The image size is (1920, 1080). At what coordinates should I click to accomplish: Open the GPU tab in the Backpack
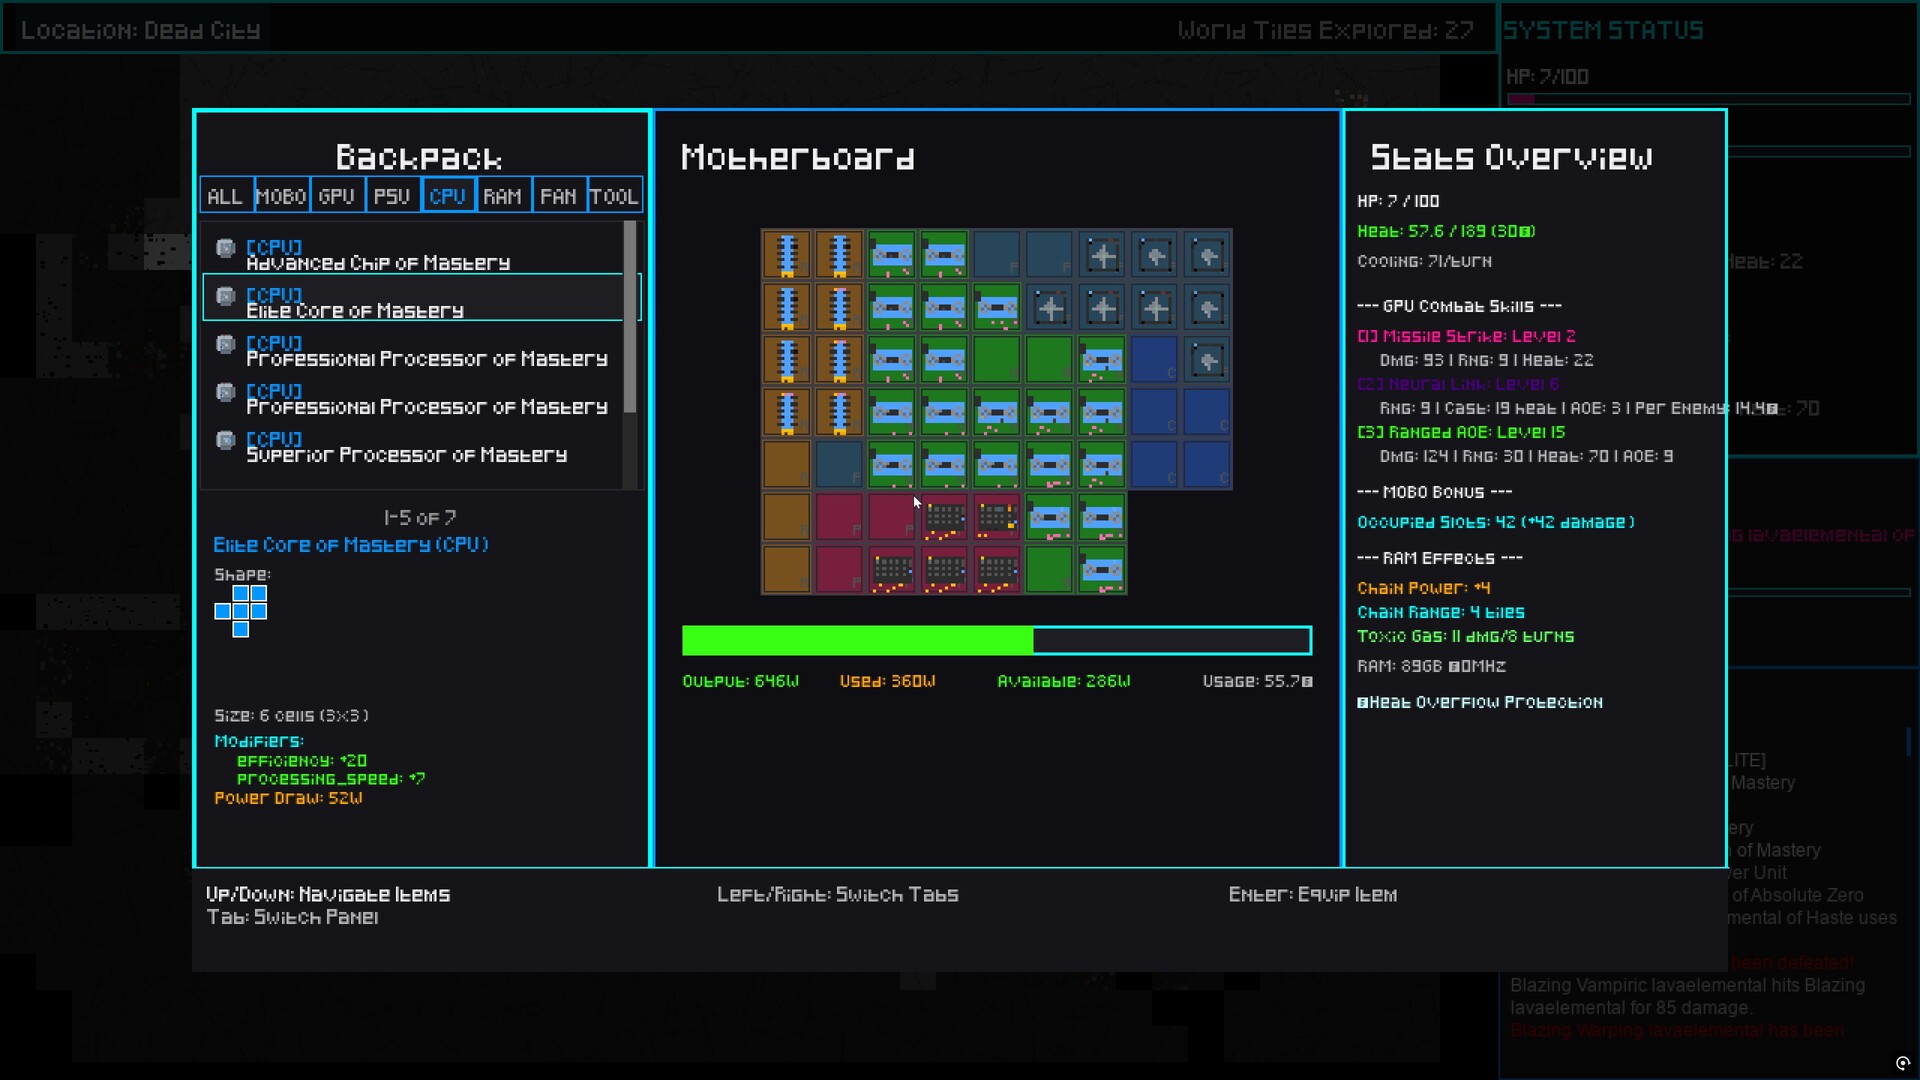pos(335,195)
